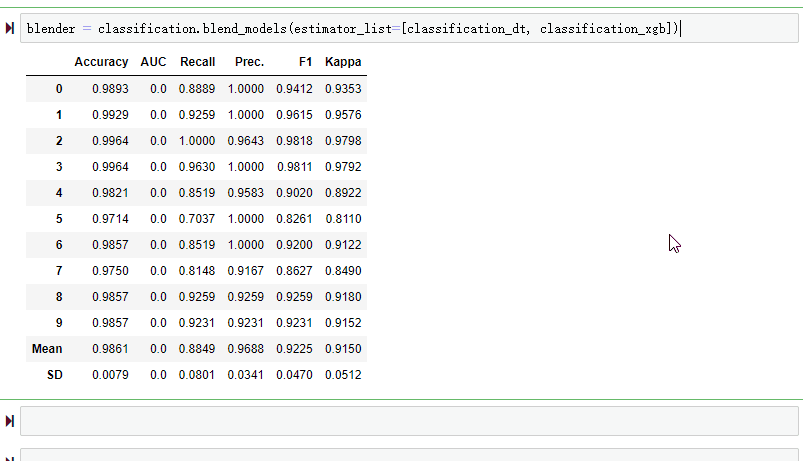The height and width of the screenshot is (461, 803).
Task: Click the SD row label
Action: (54, 375)
